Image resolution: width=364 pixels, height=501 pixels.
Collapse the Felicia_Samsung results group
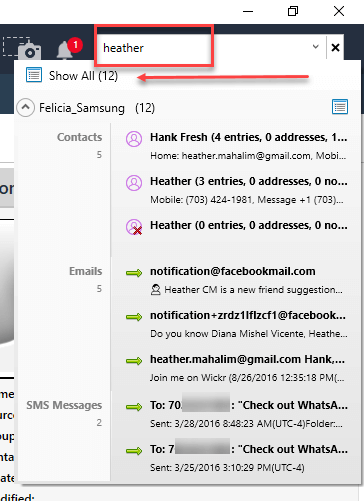coord(25,108)
